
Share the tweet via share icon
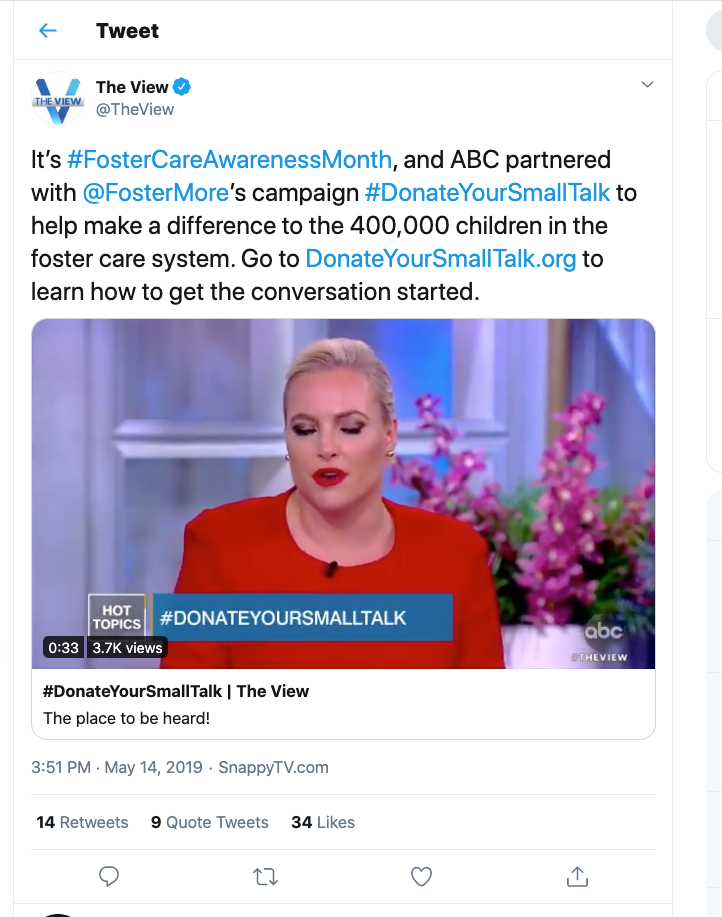577,876
